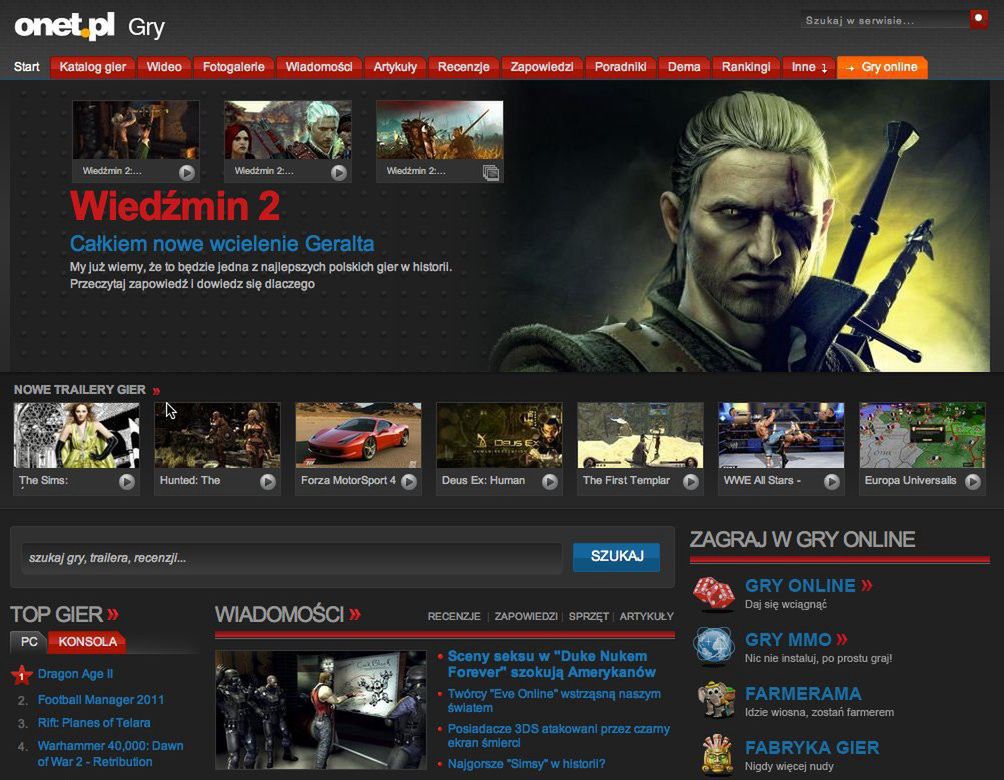Viewport: 1004px width, 780px height.
Task: Open the GRY MMO sidebar link
Action: (788, 639)
